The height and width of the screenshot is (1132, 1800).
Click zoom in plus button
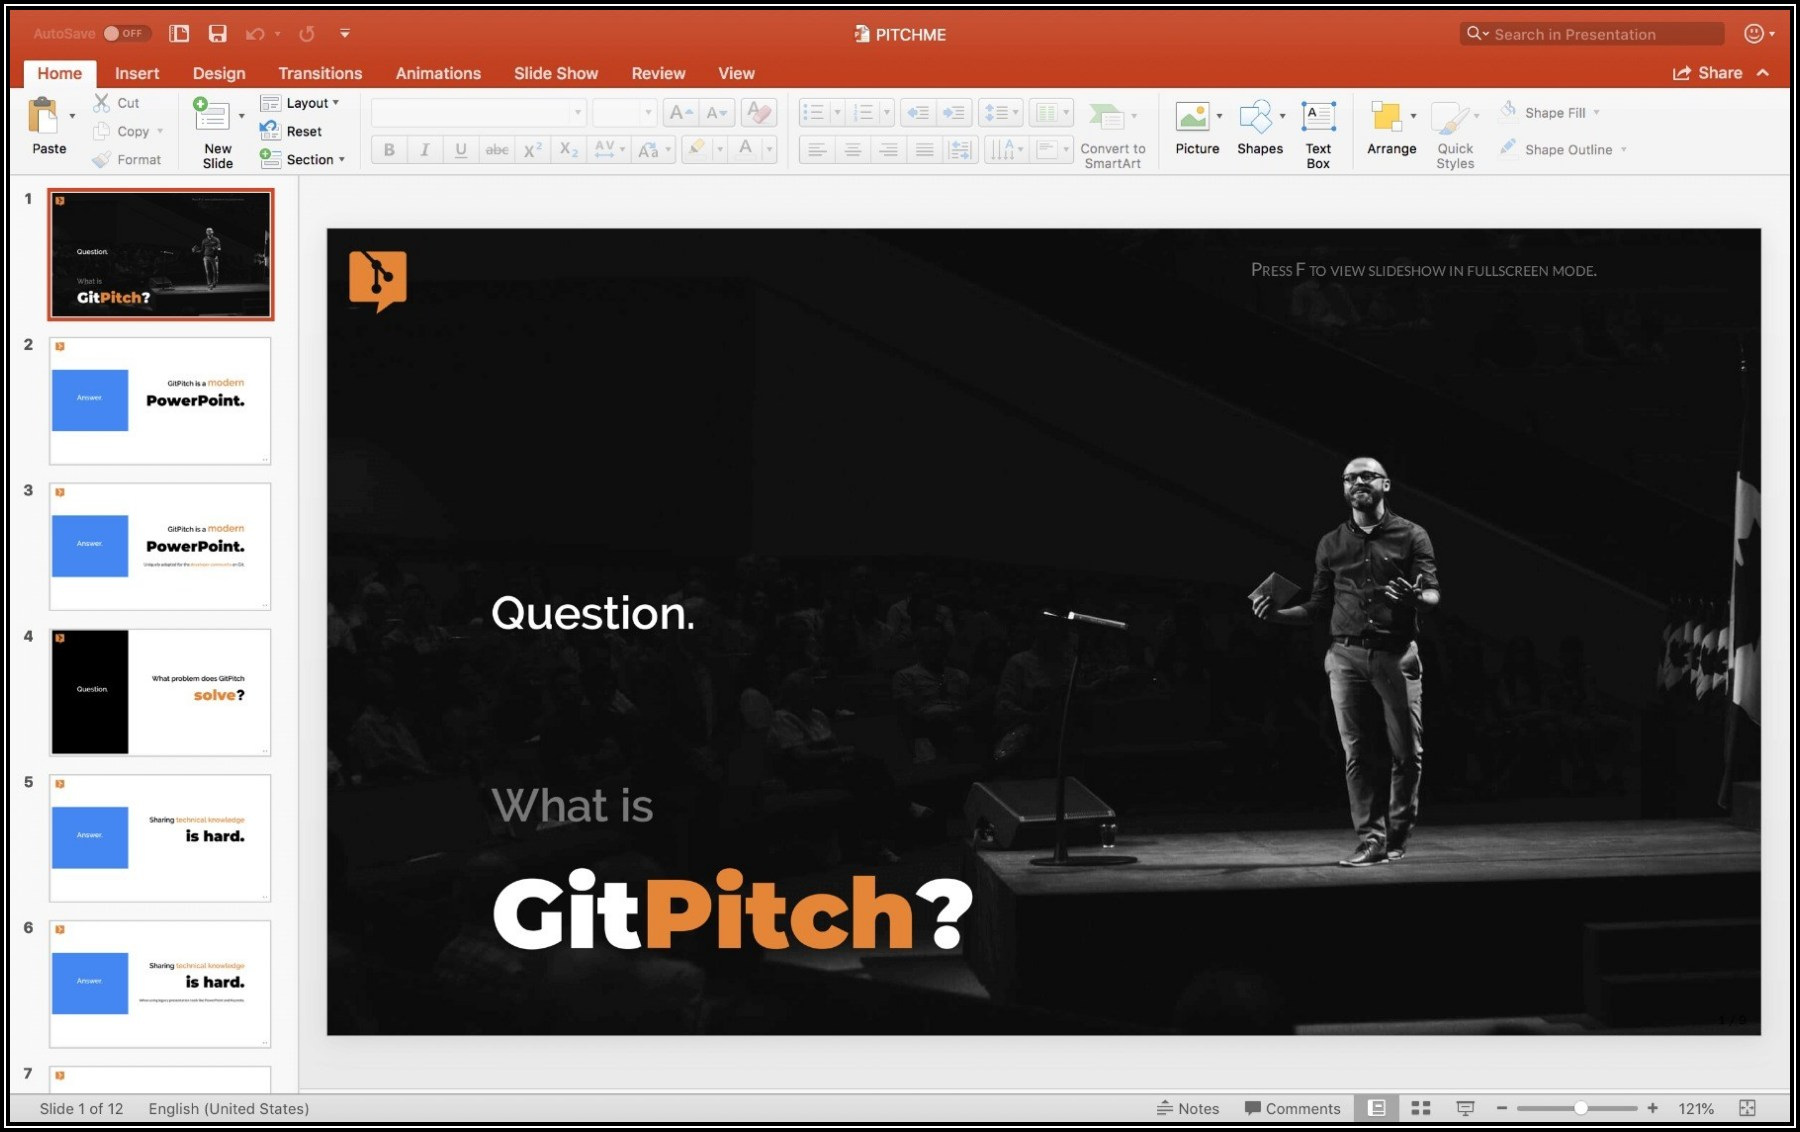pos(1653,1108)
